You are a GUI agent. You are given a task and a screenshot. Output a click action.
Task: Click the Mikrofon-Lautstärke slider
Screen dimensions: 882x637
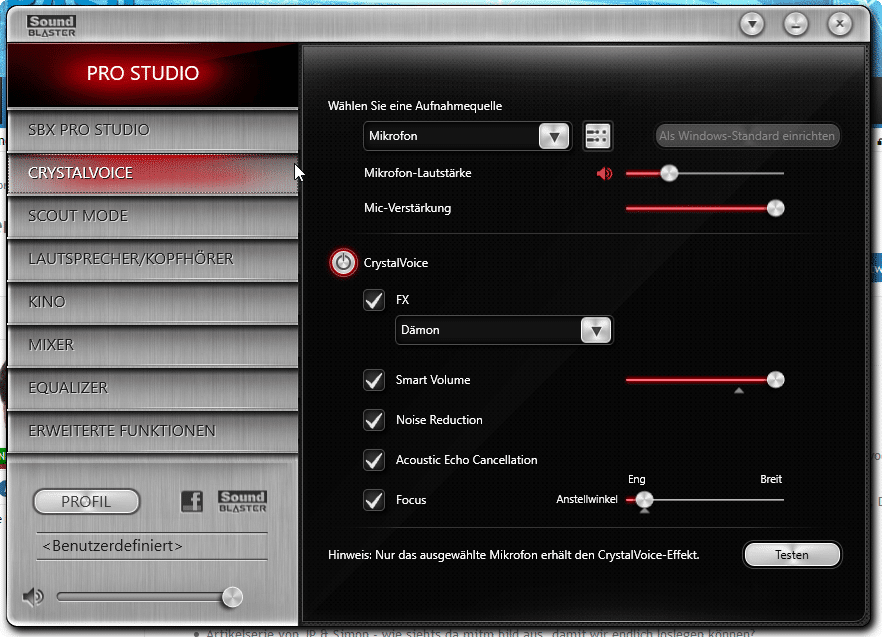(x=704, y=174)
